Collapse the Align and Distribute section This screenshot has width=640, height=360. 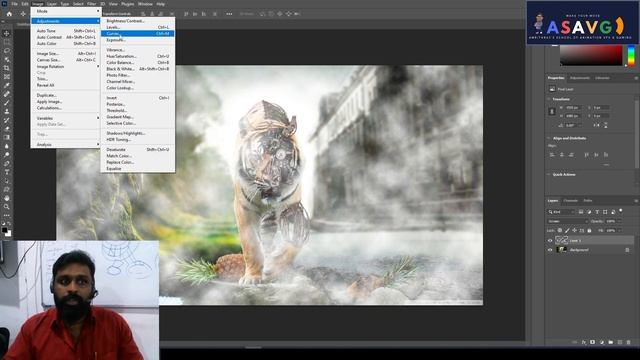point(549,138)
